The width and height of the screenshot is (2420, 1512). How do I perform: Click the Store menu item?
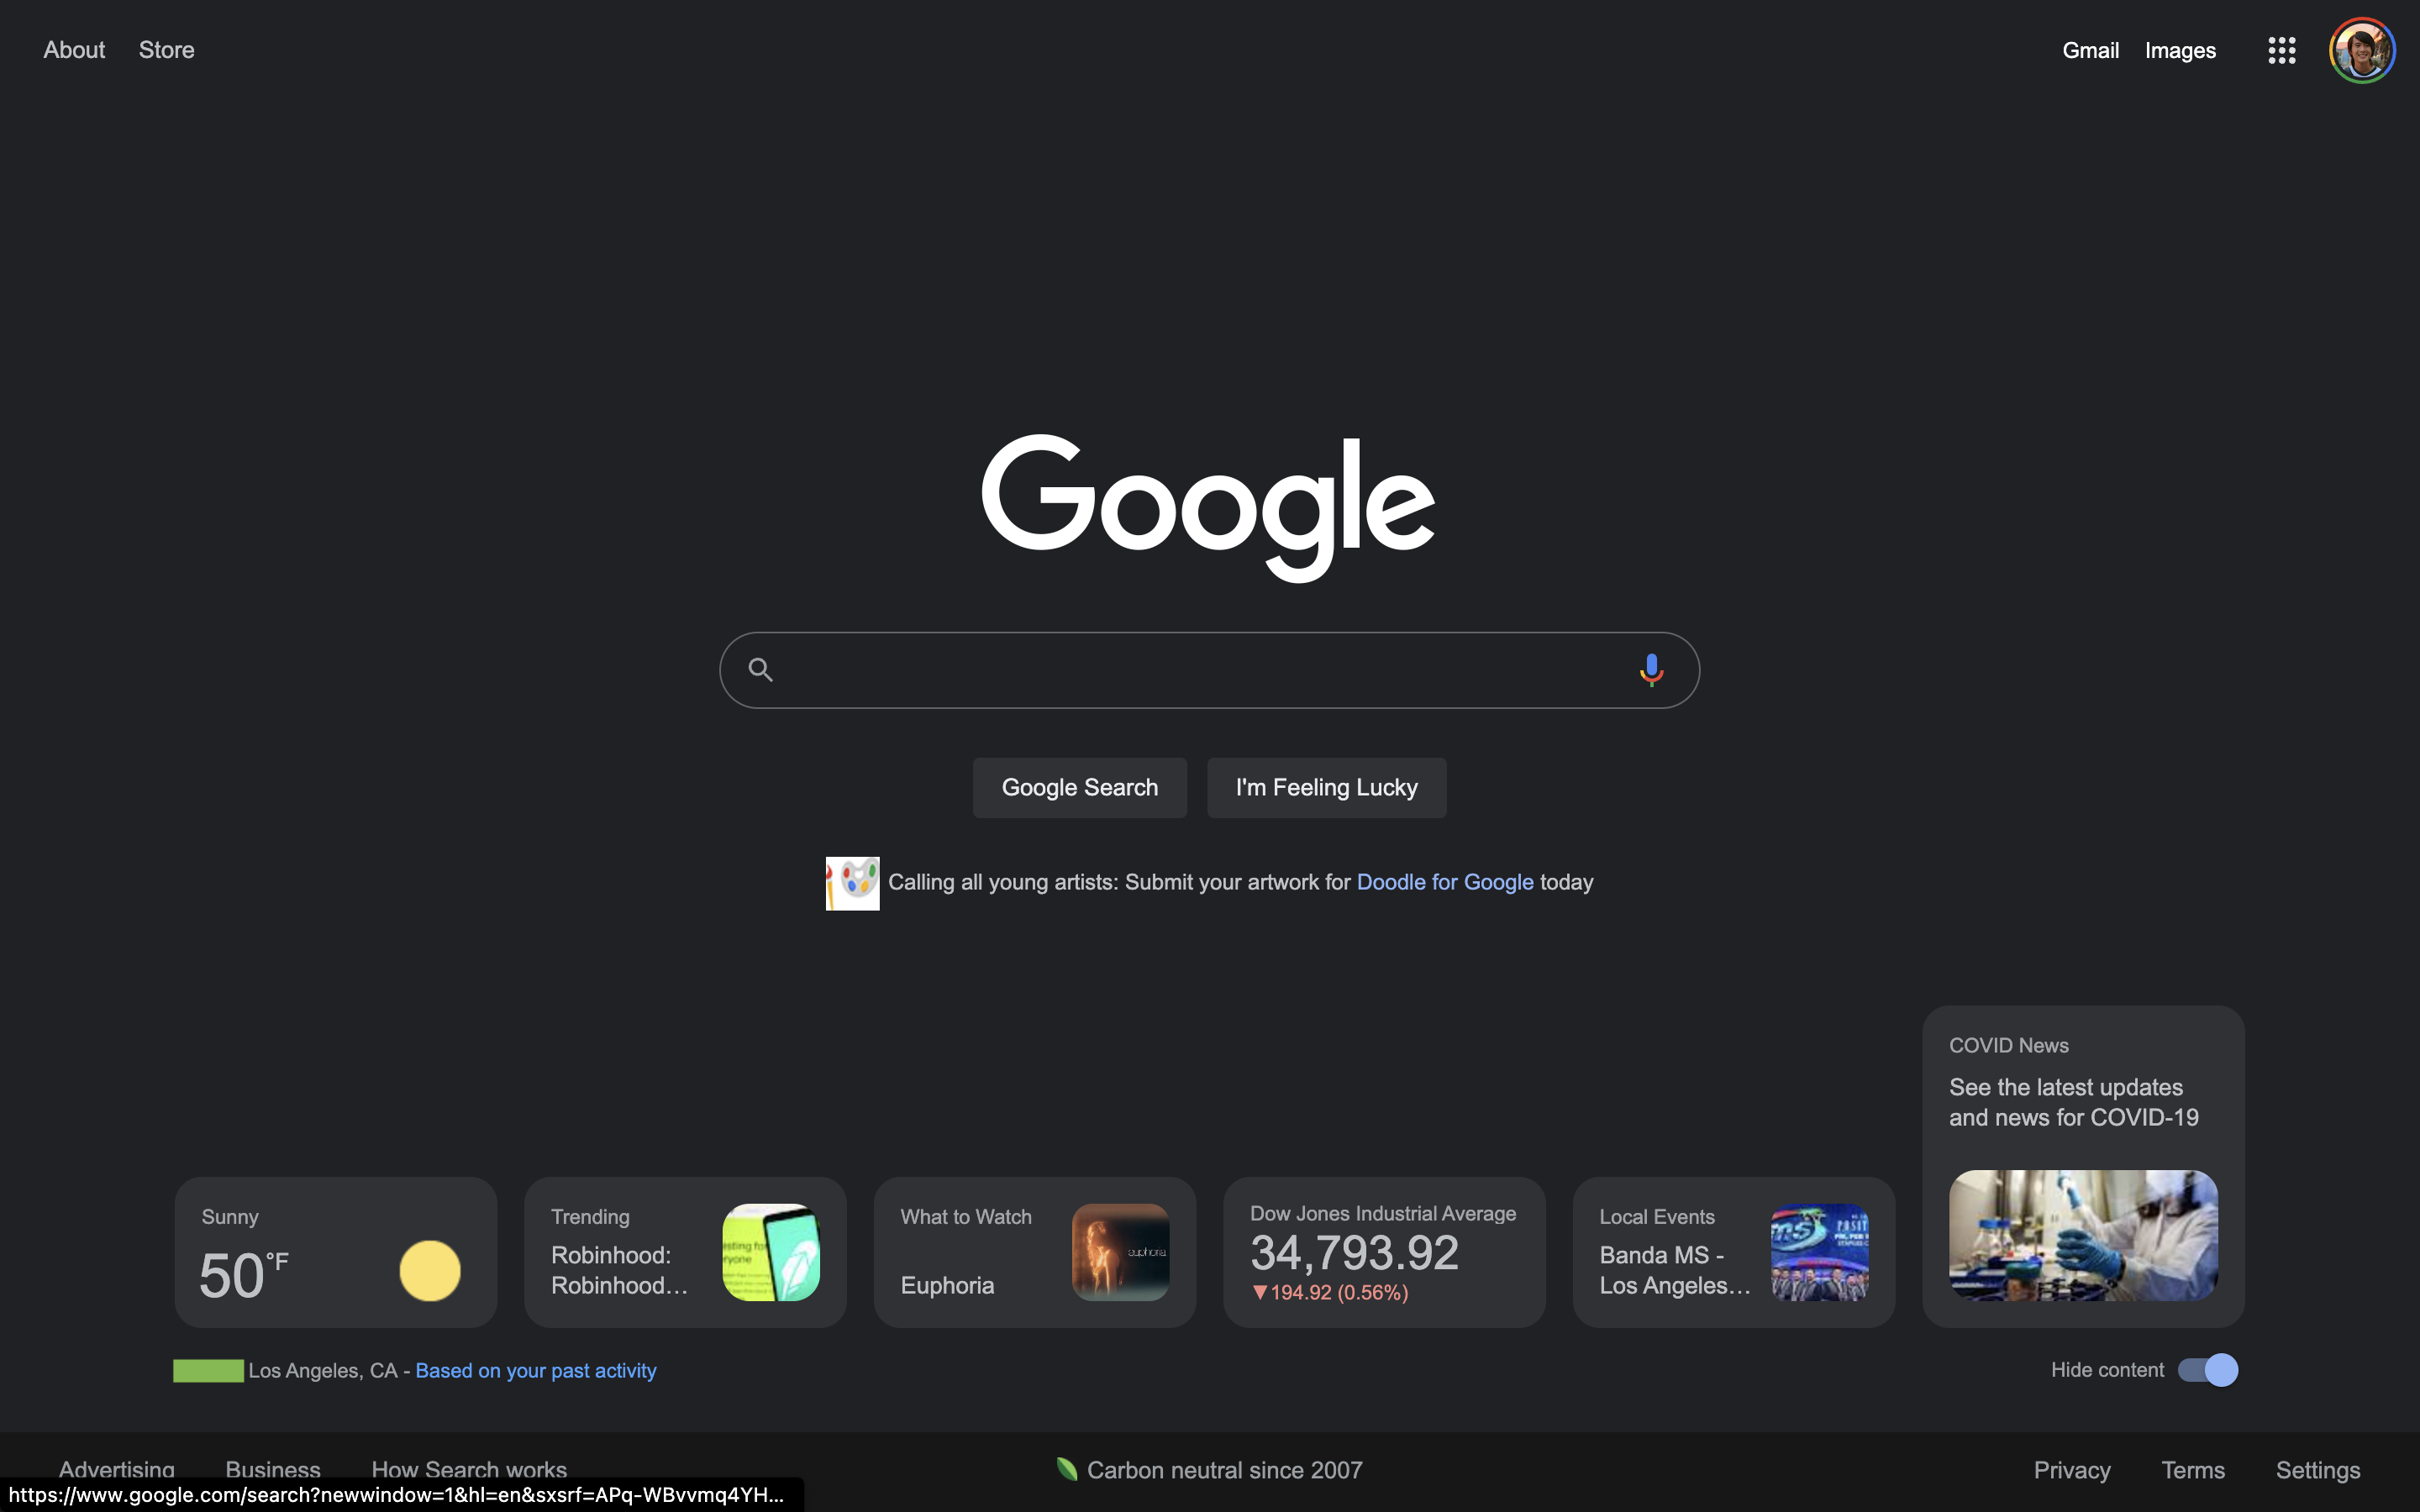[x=166, y=49]
